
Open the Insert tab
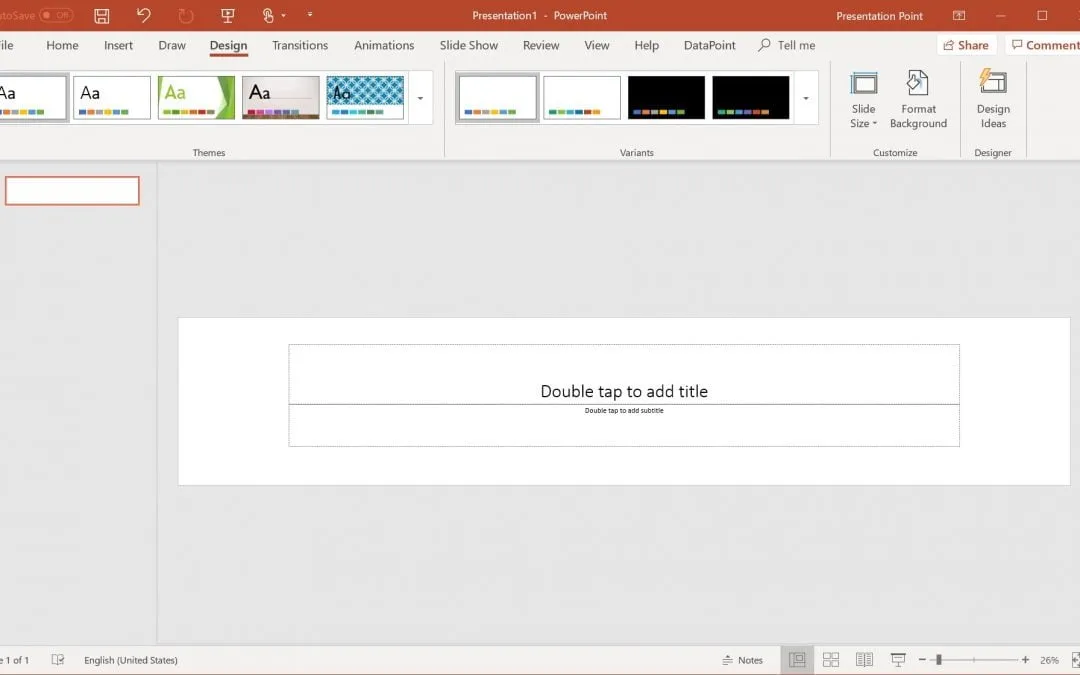(x=118, y=45)
